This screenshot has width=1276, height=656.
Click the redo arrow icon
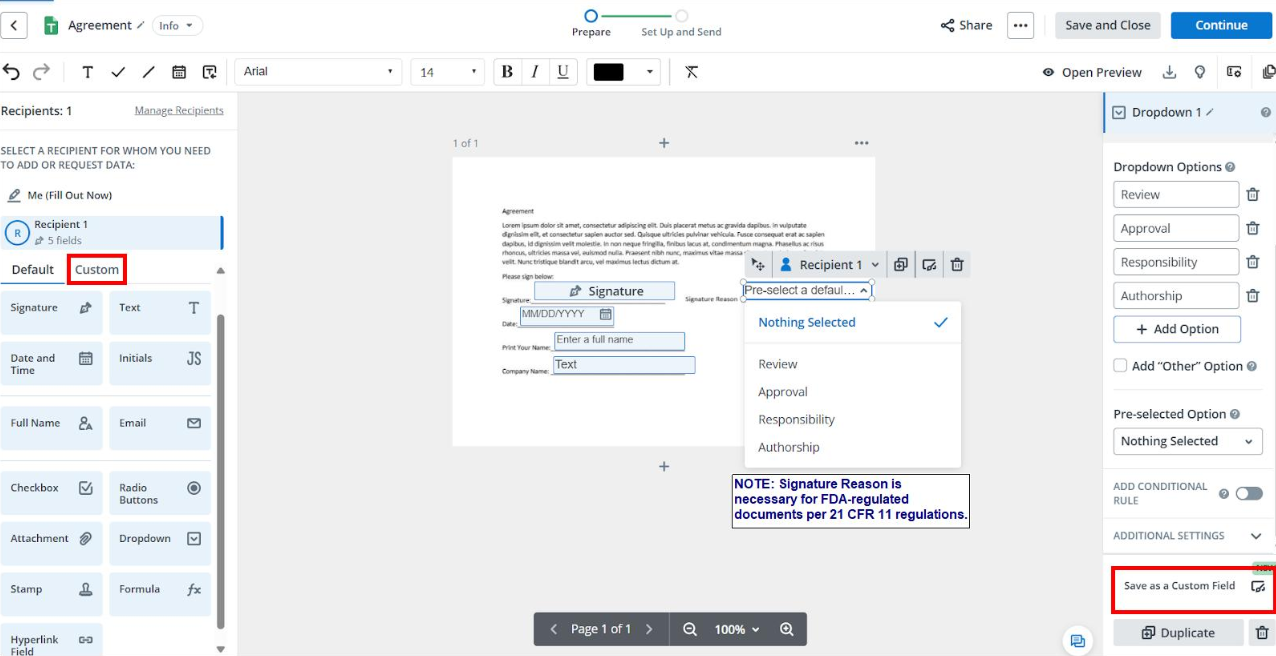(41, 72)
